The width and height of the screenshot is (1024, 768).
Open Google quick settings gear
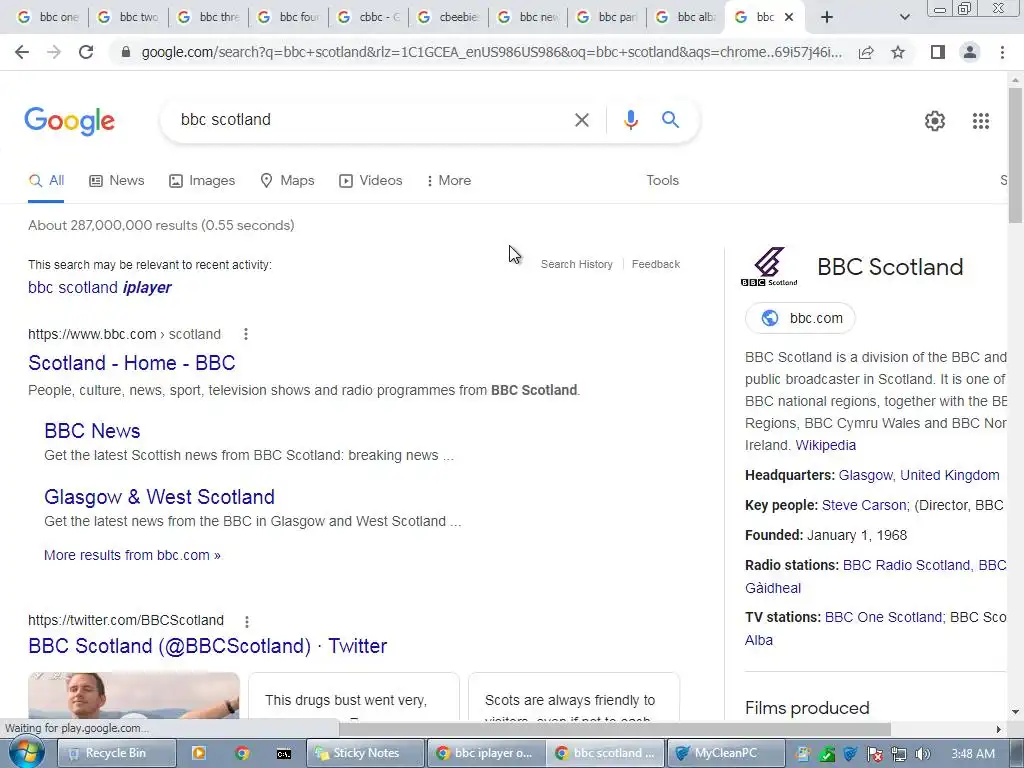pos(935,121)
